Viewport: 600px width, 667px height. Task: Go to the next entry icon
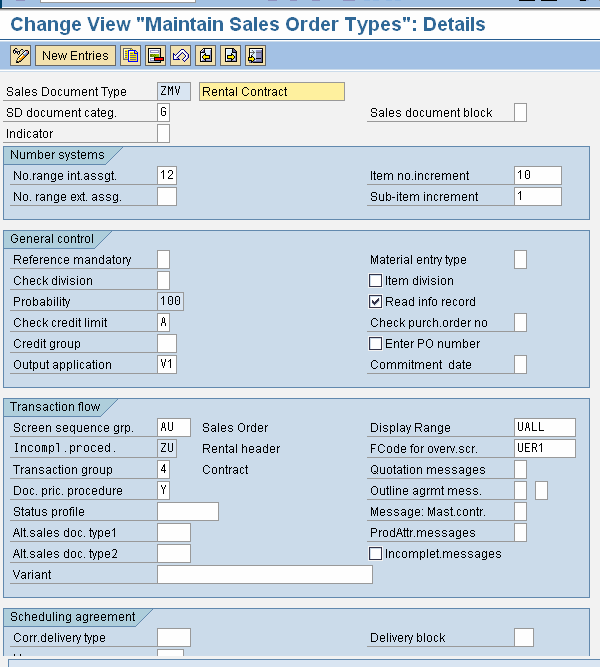point(231,56)
